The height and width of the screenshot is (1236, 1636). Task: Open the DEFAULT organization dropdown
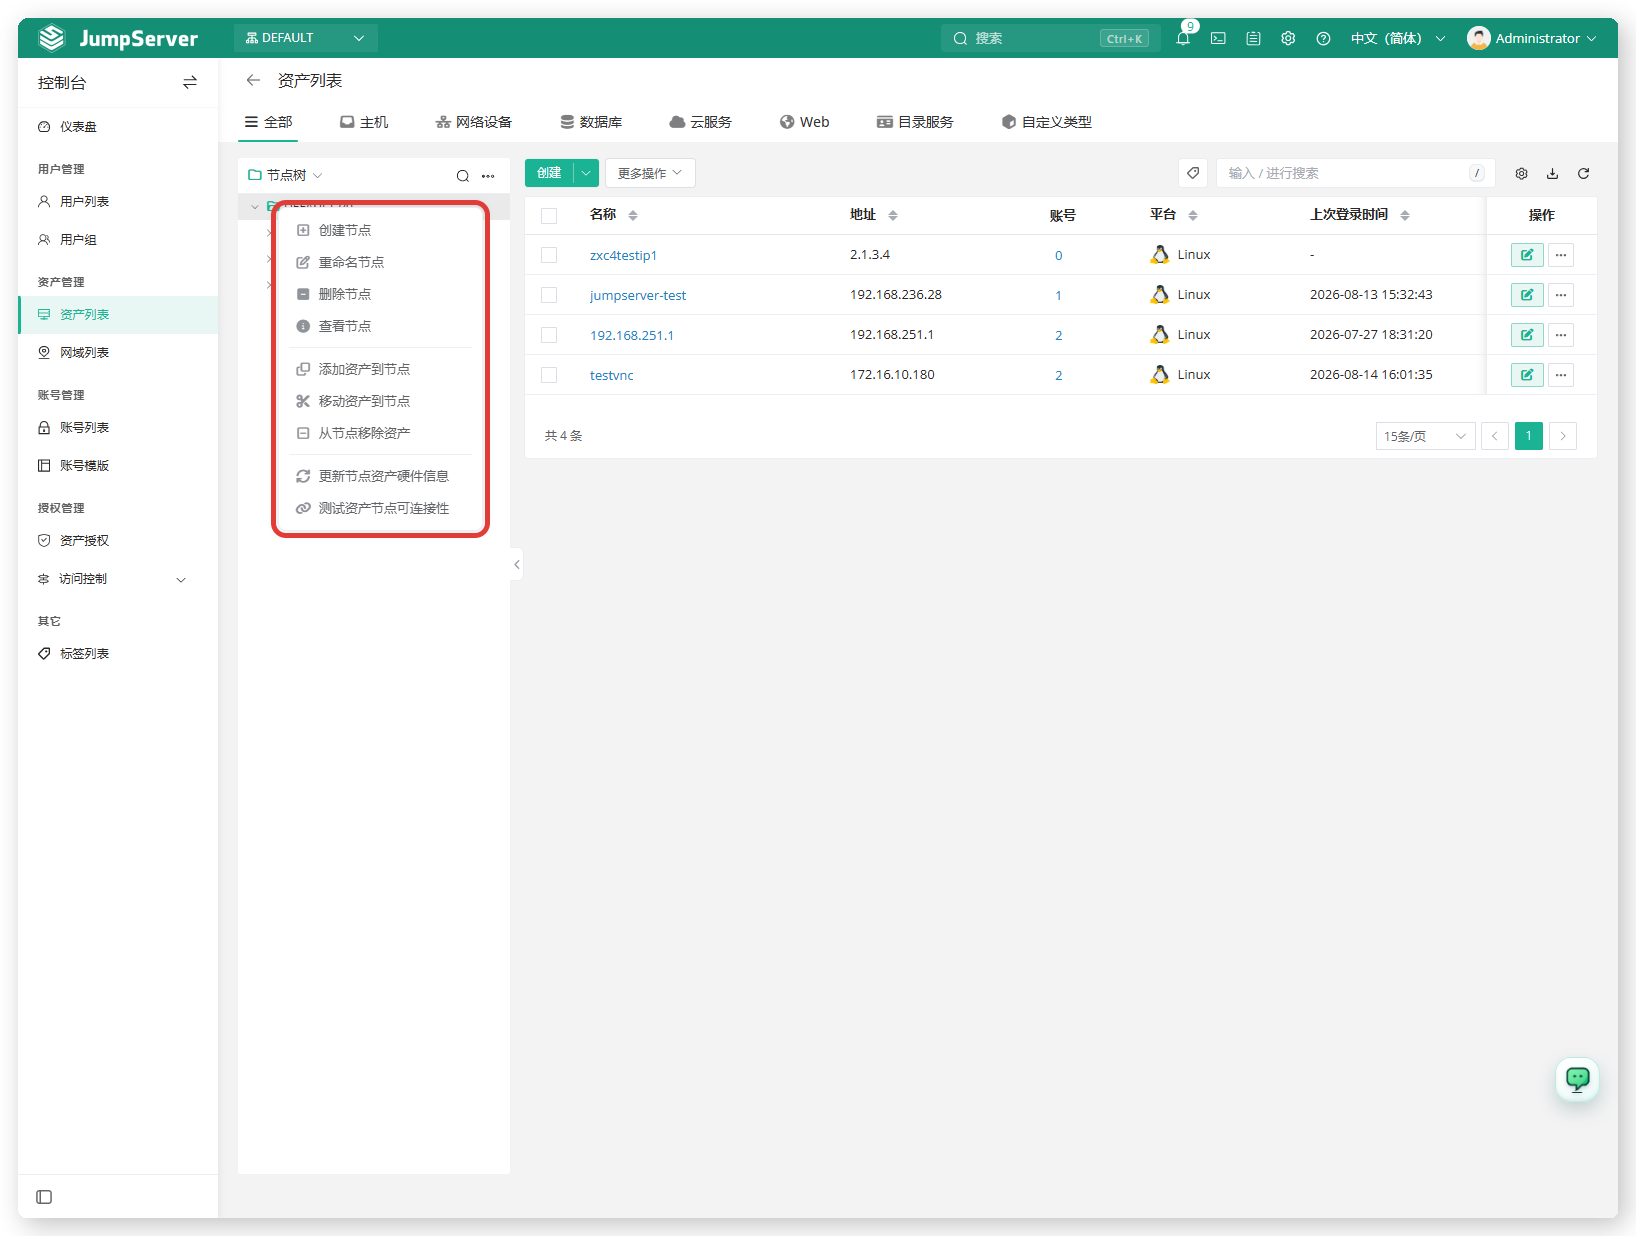(x=305, y=38)
